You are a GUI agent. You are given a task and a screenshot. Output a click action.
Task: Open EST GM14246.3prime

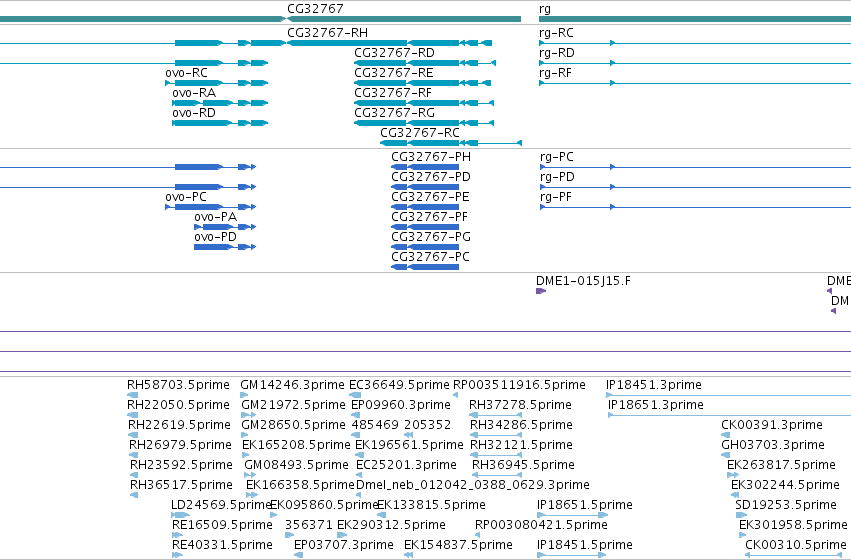[x=292, y=385]
